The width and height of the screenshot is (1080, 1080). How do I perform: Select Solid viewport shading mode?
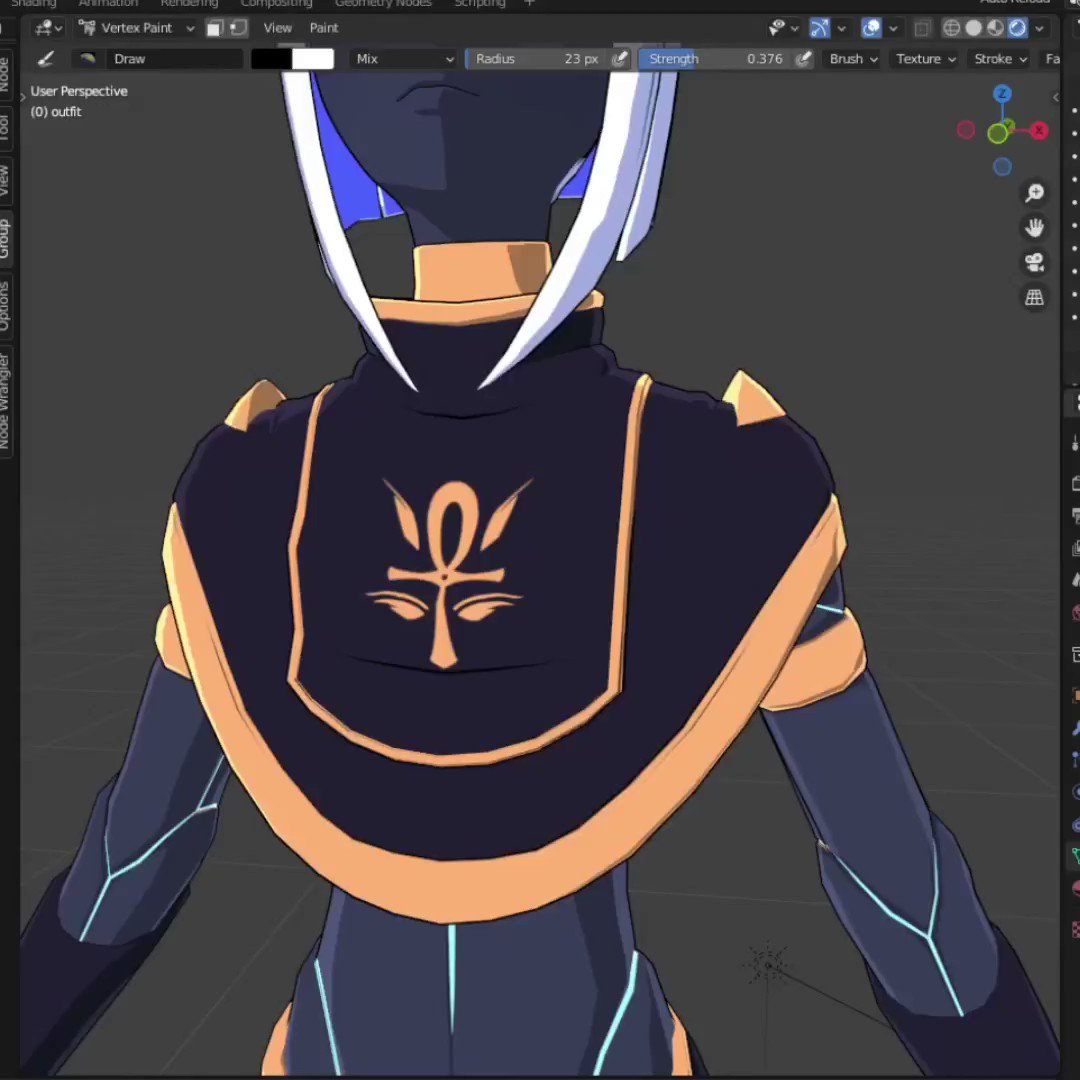click(x=973, y=27)
